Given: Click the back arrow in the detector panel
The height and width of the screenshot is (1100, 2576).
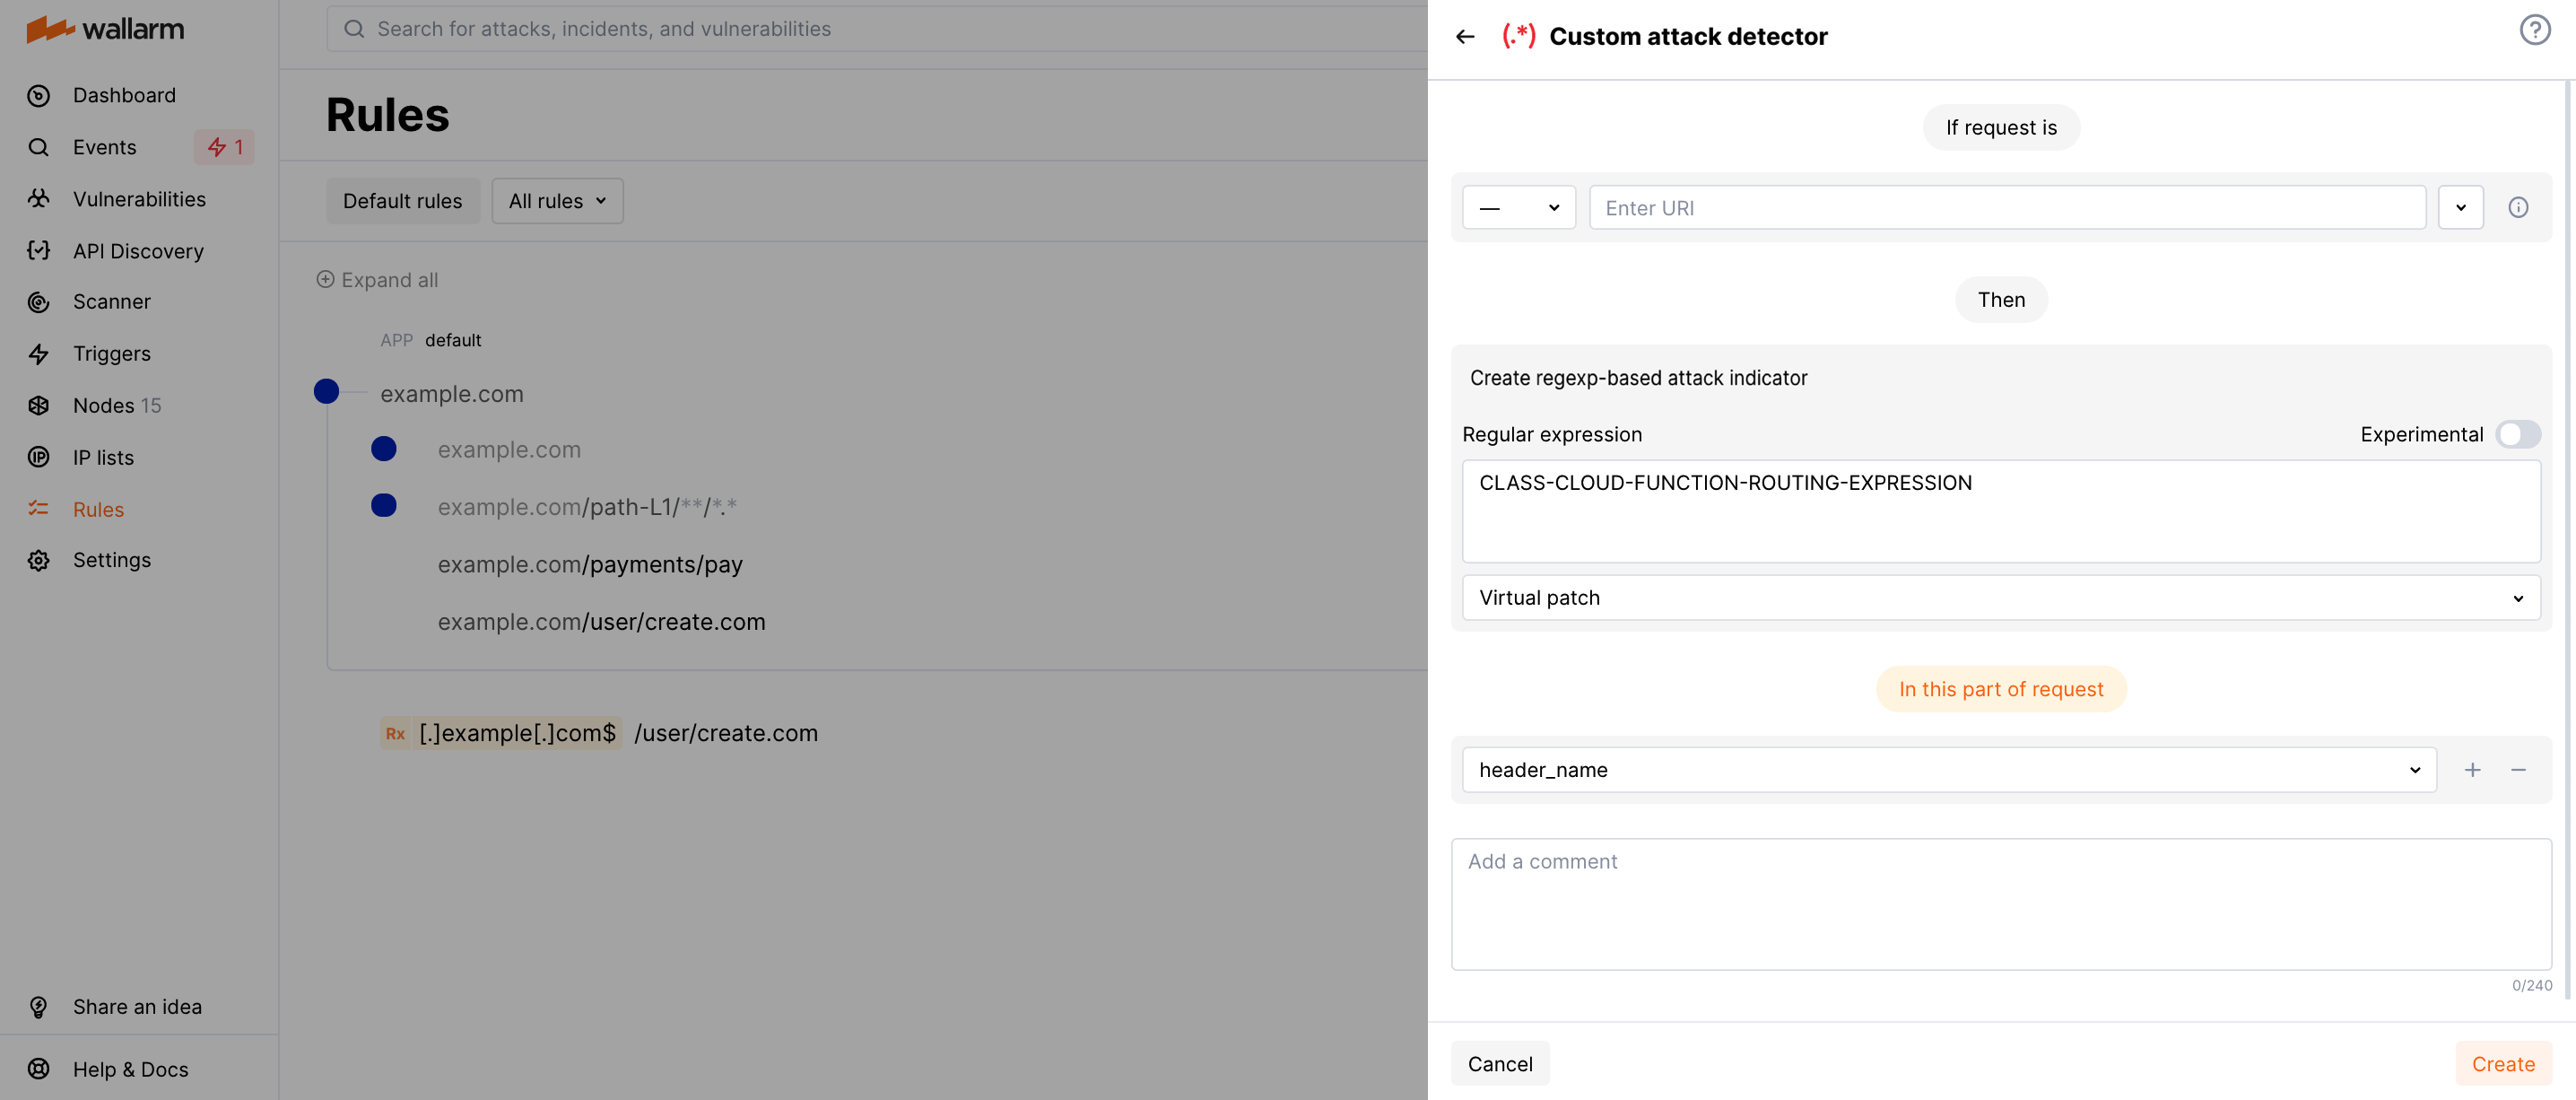Looking at the screenshot, I should click(1465, 36).
